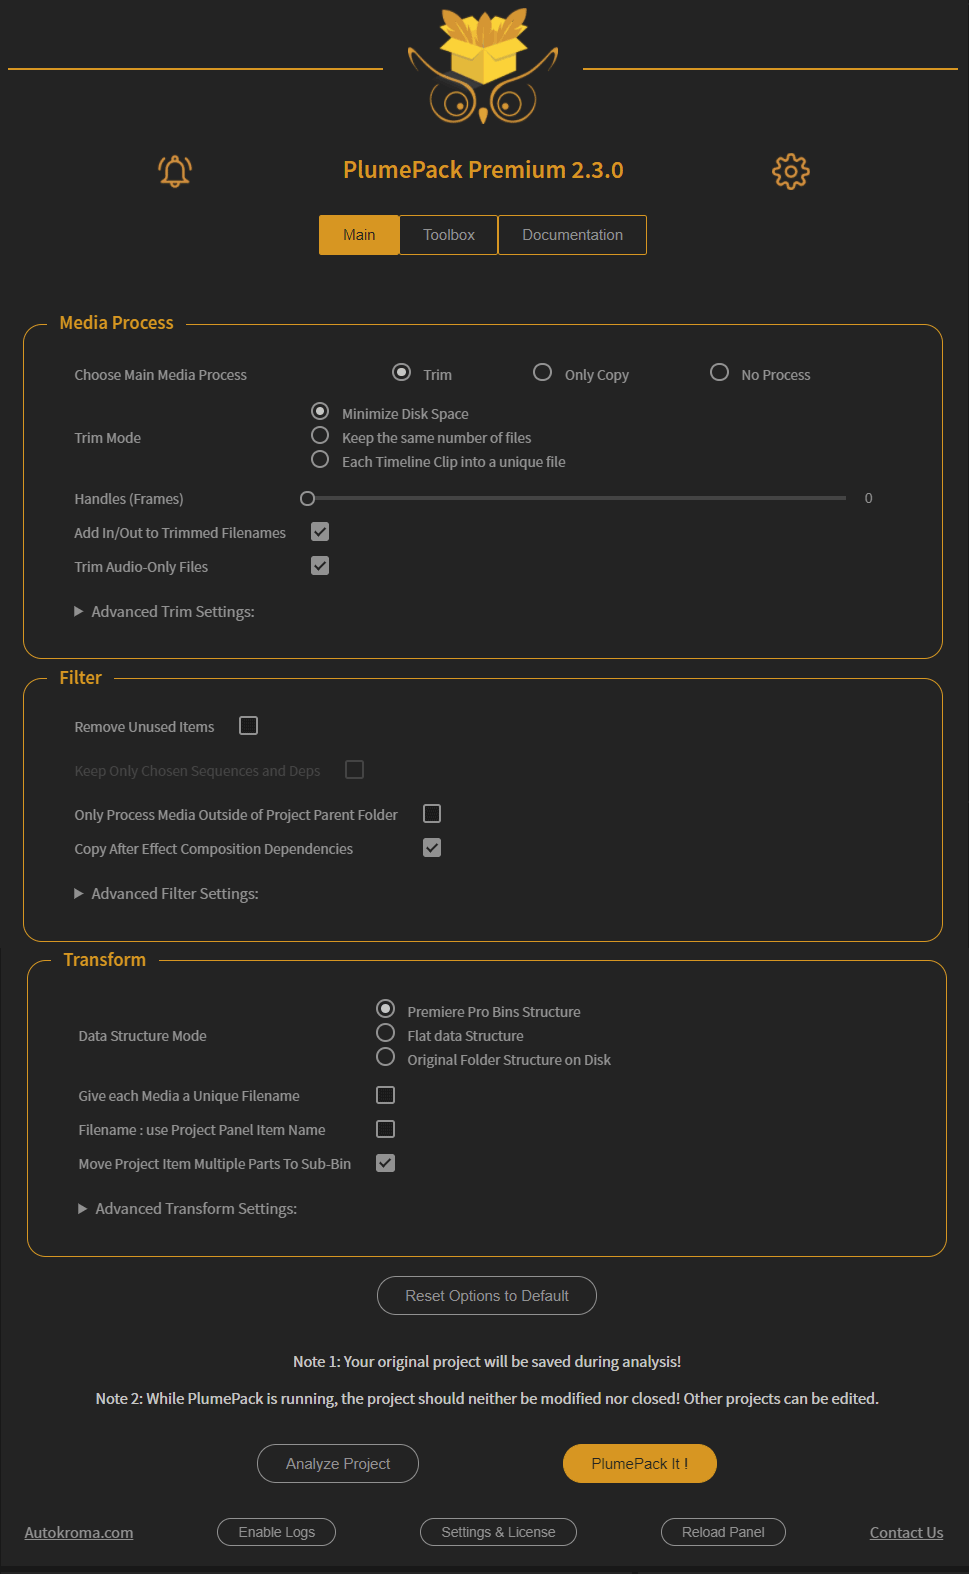Expand Advanced Trim Settings
The height and width of the screenshot is (1574, 969).
[165, 611]
